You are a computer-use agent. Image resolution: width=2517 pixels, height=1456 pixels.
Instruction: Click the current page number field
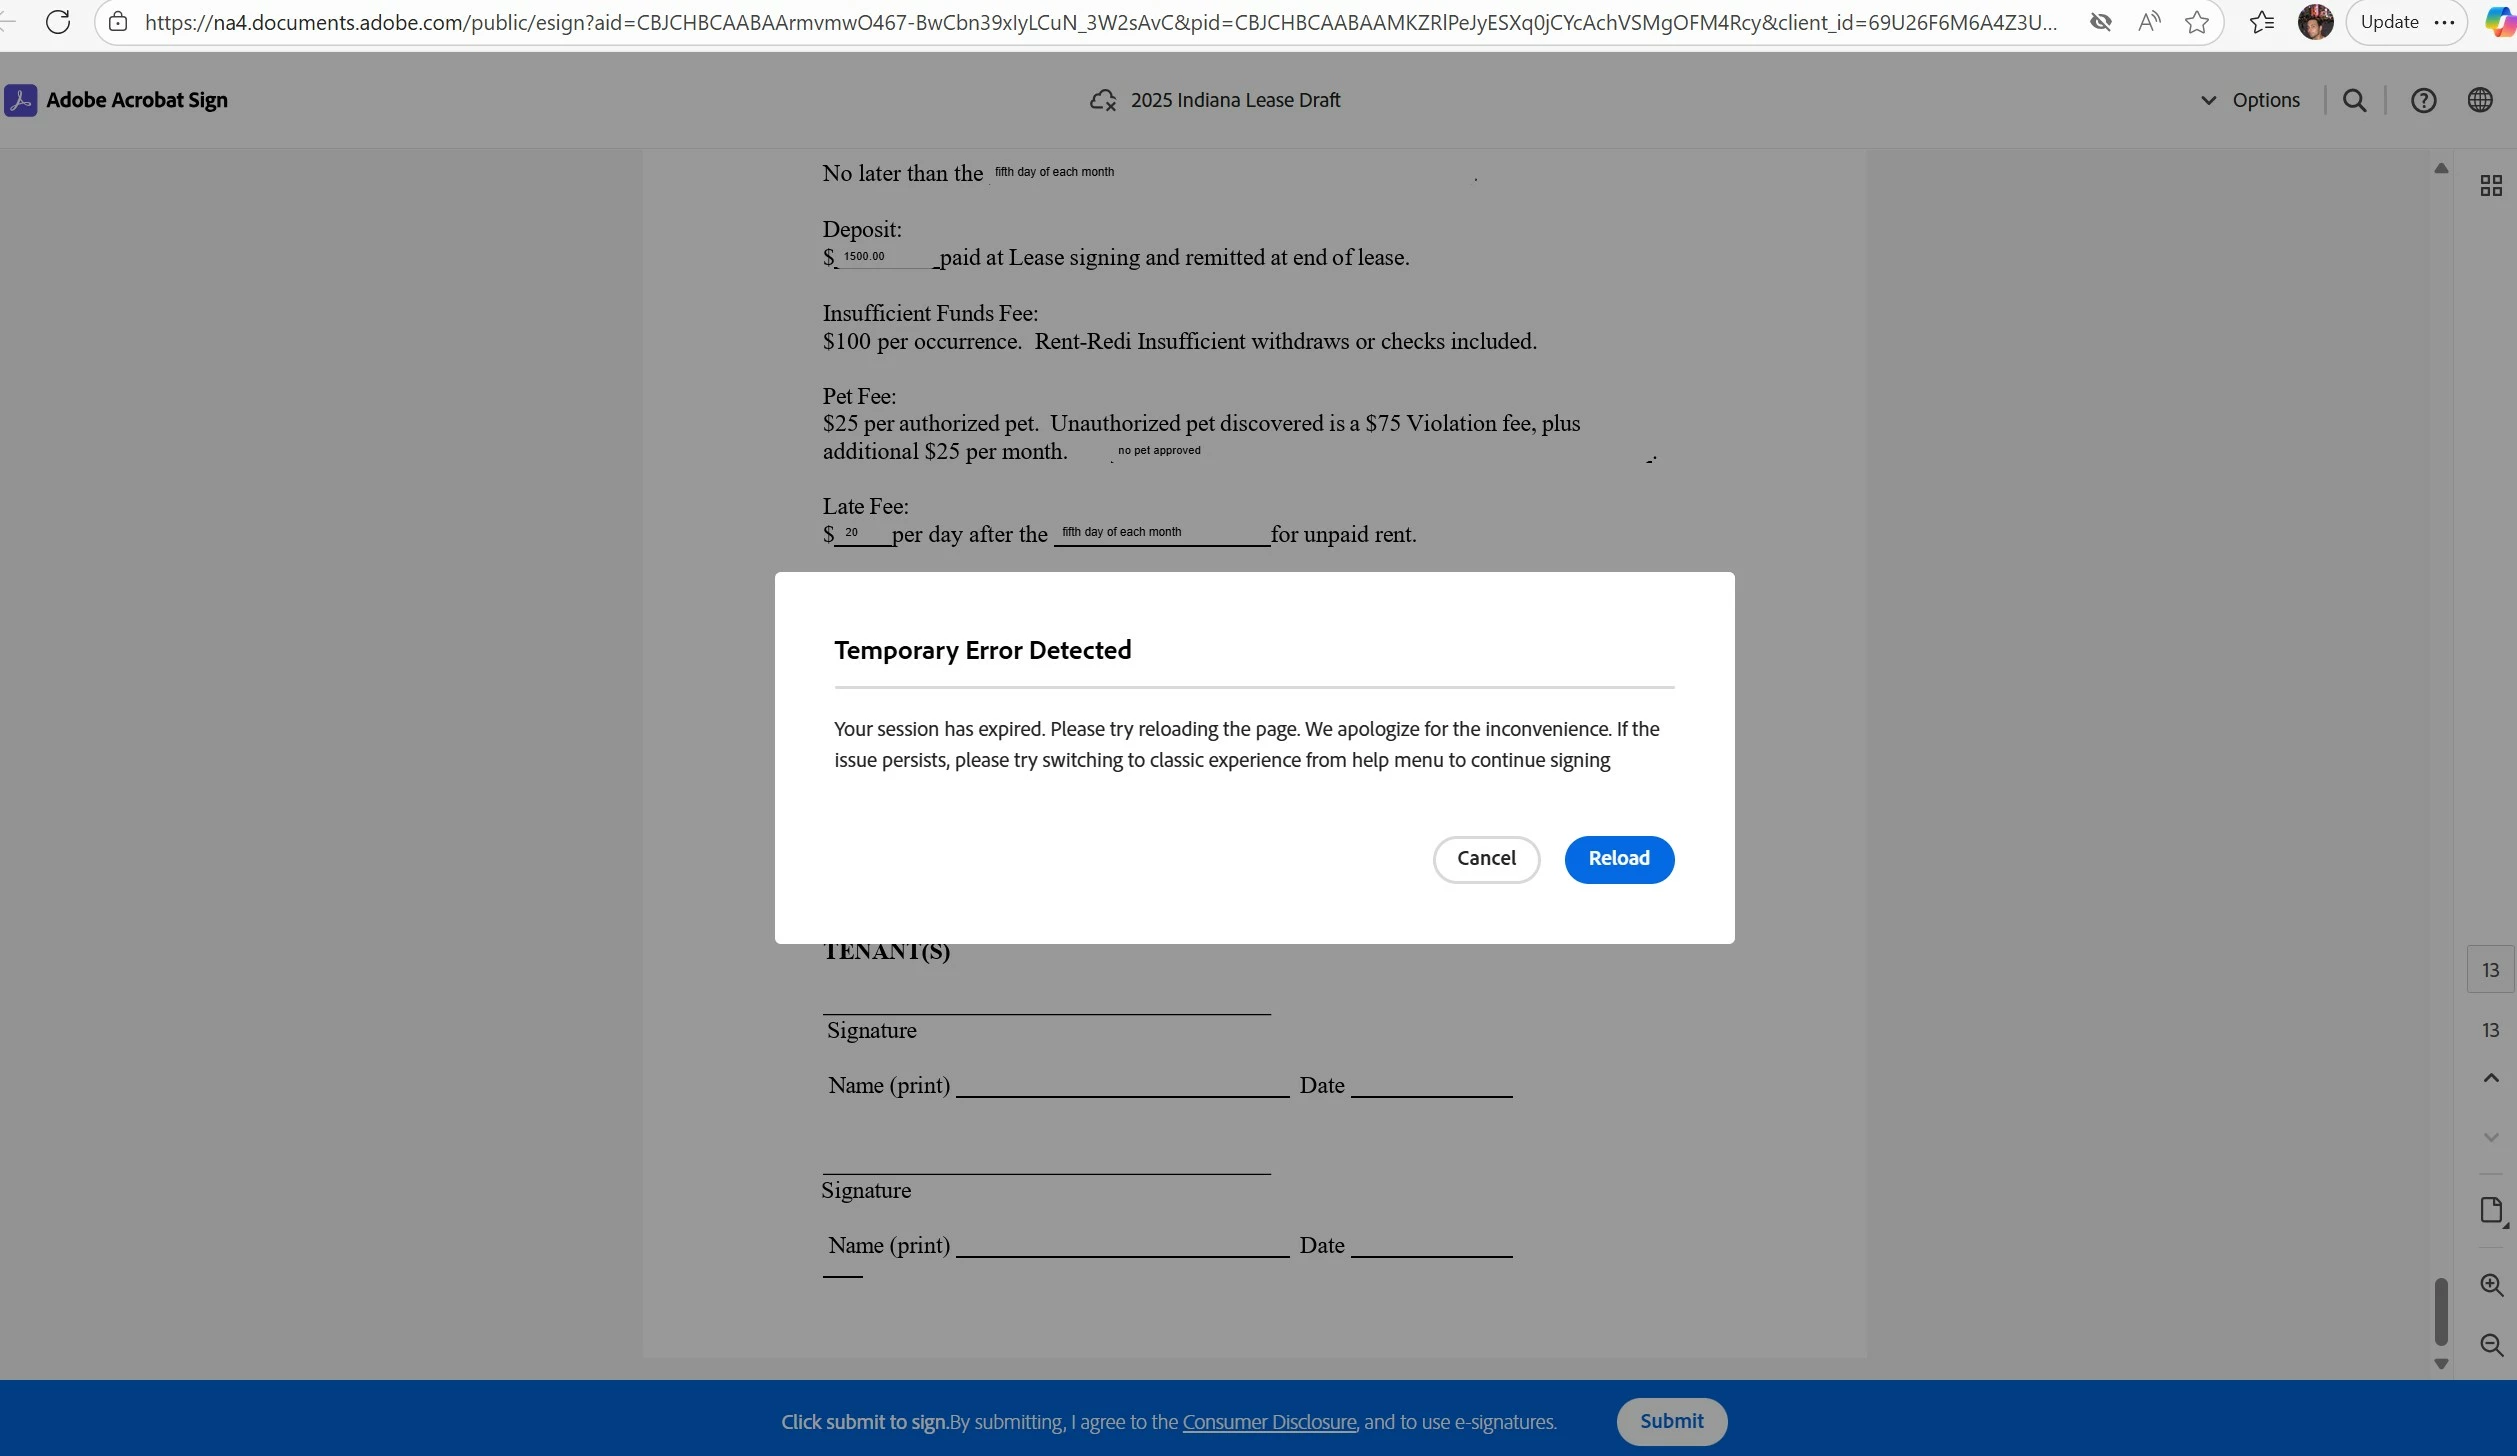point(2490,970)
